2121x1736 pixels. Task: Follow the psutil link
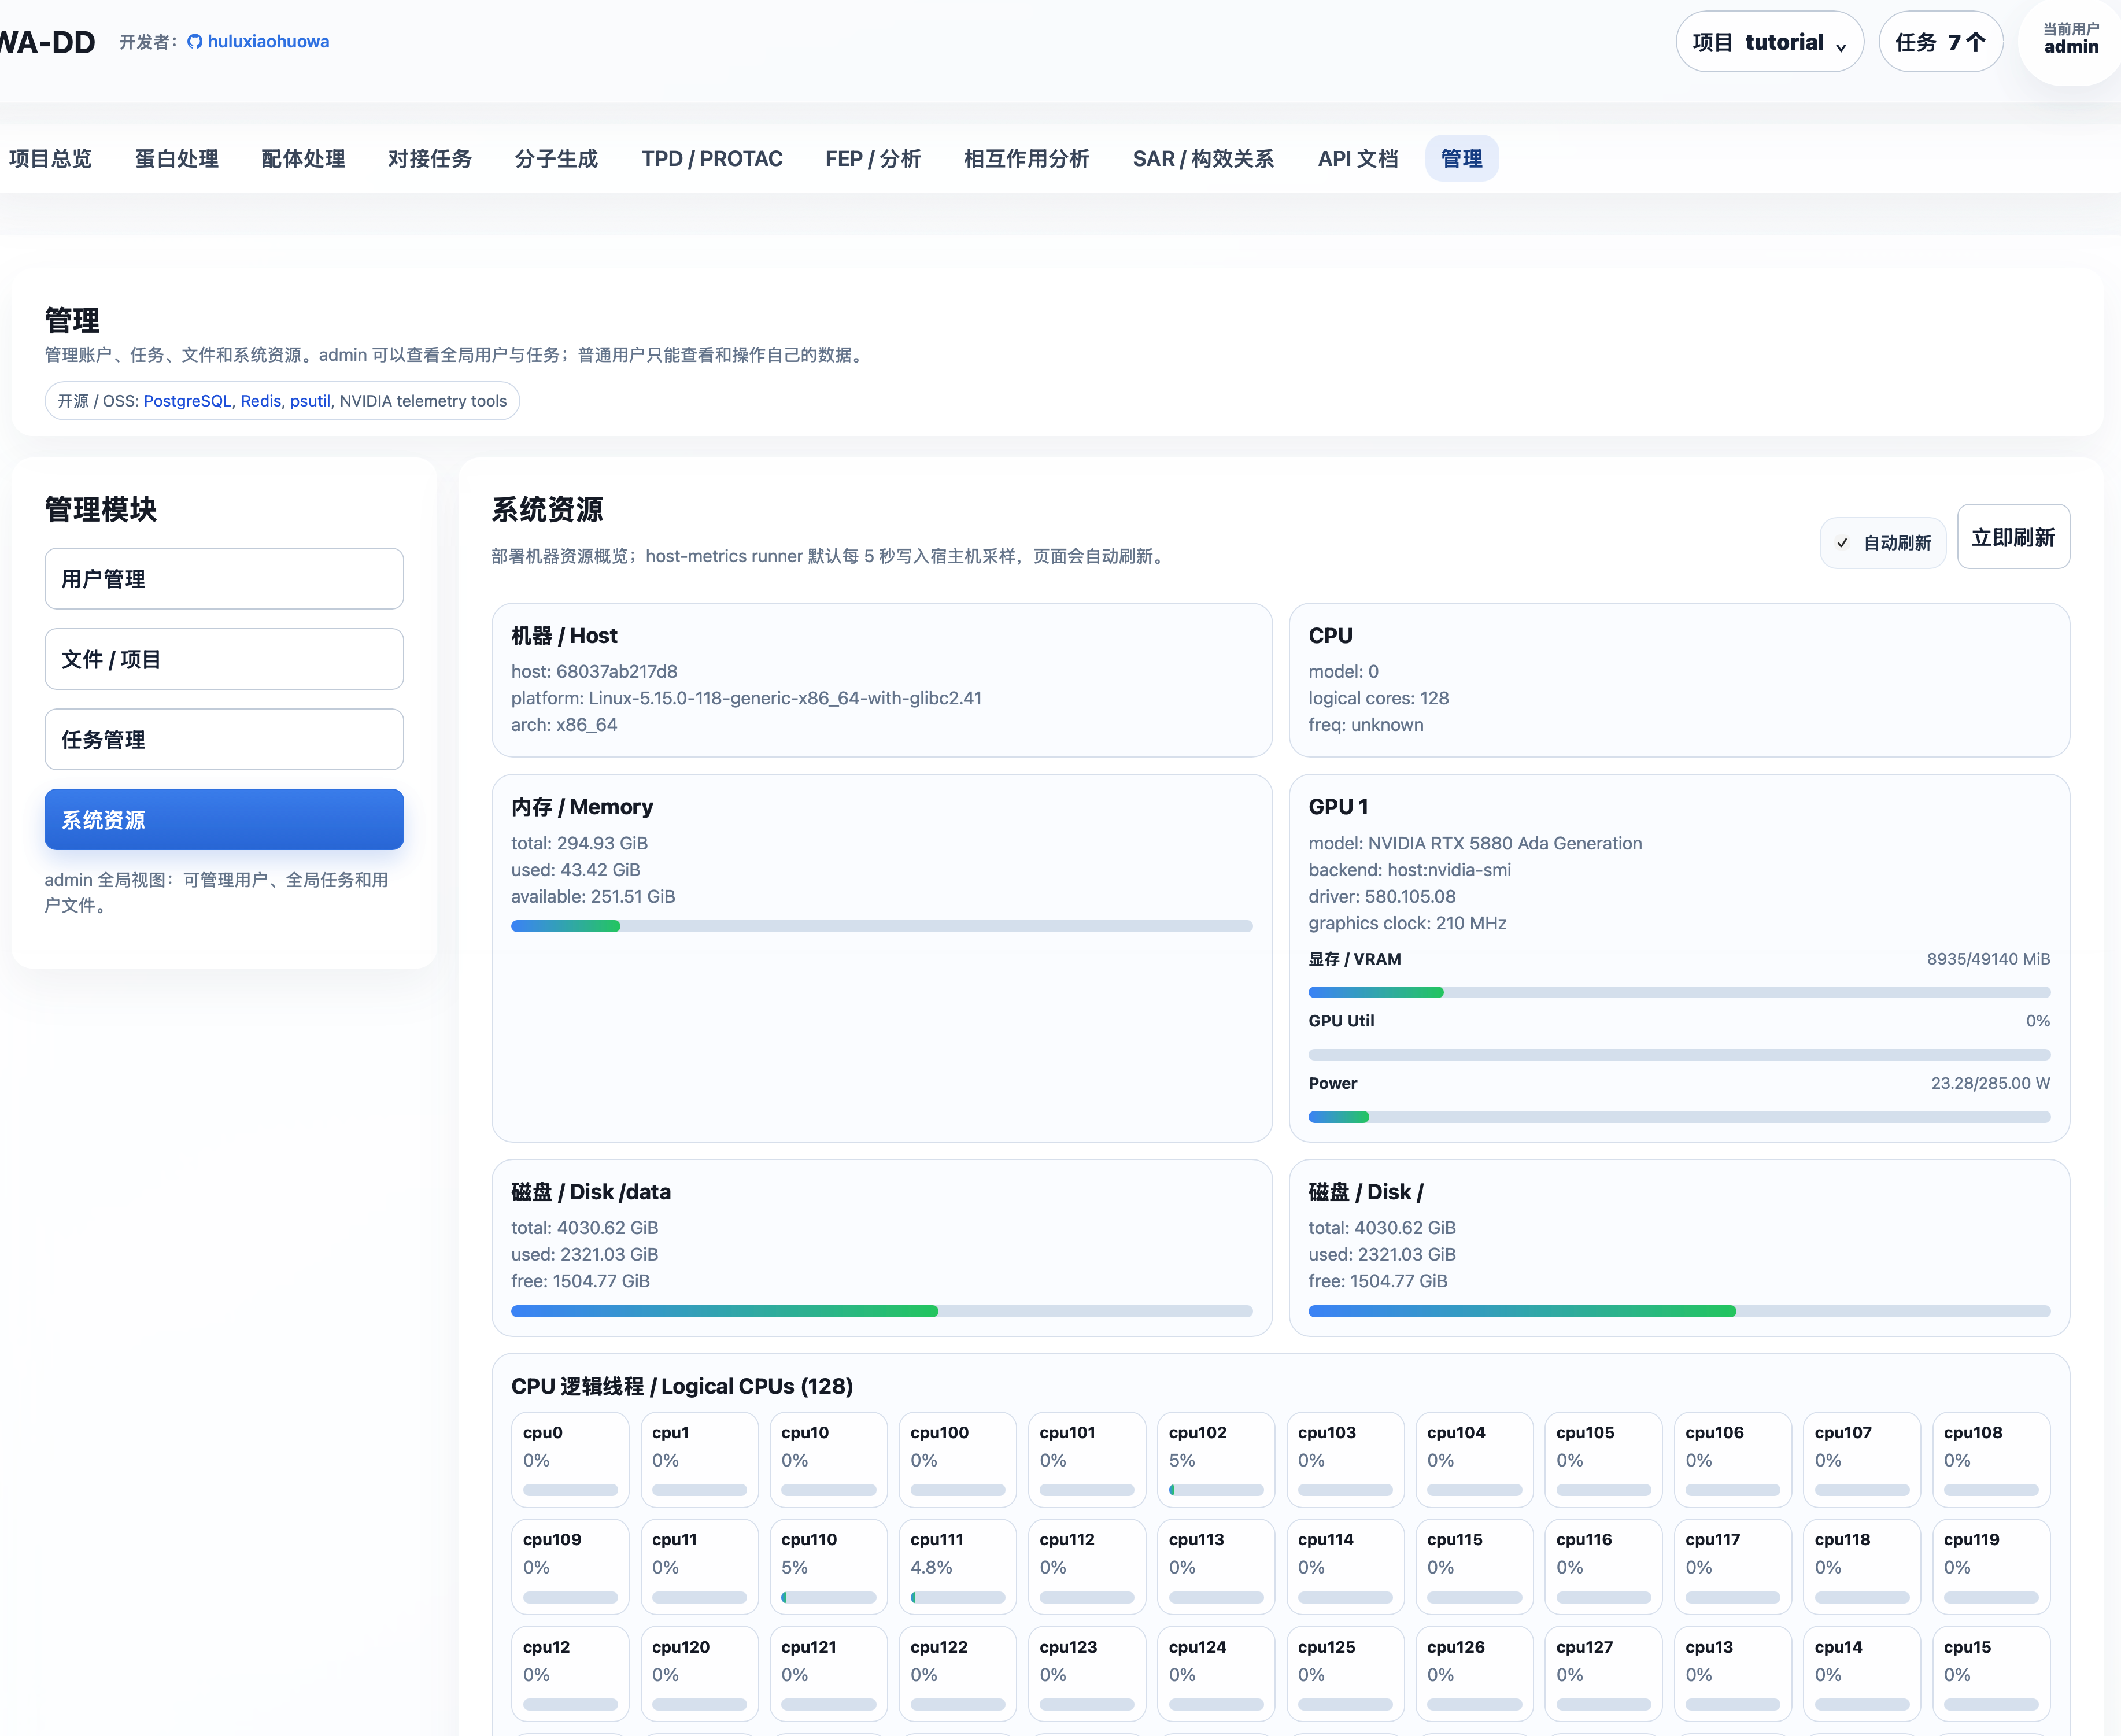(x=310, y=401)
